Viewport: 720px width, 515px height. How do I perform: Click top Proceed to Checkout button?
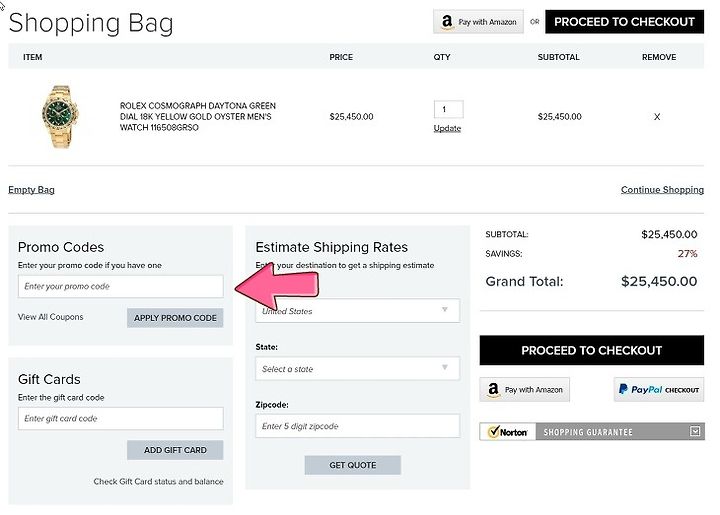tap(624, 22)
